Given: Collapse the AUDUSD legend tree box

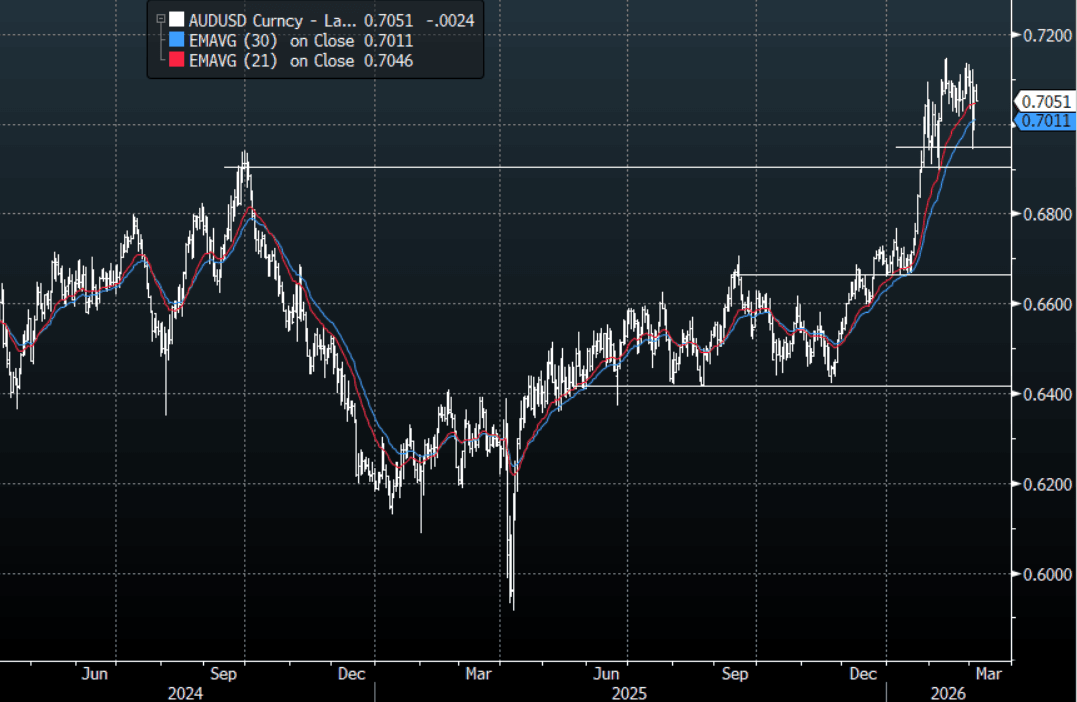Looking at the screenshot, I should (159, 18).
